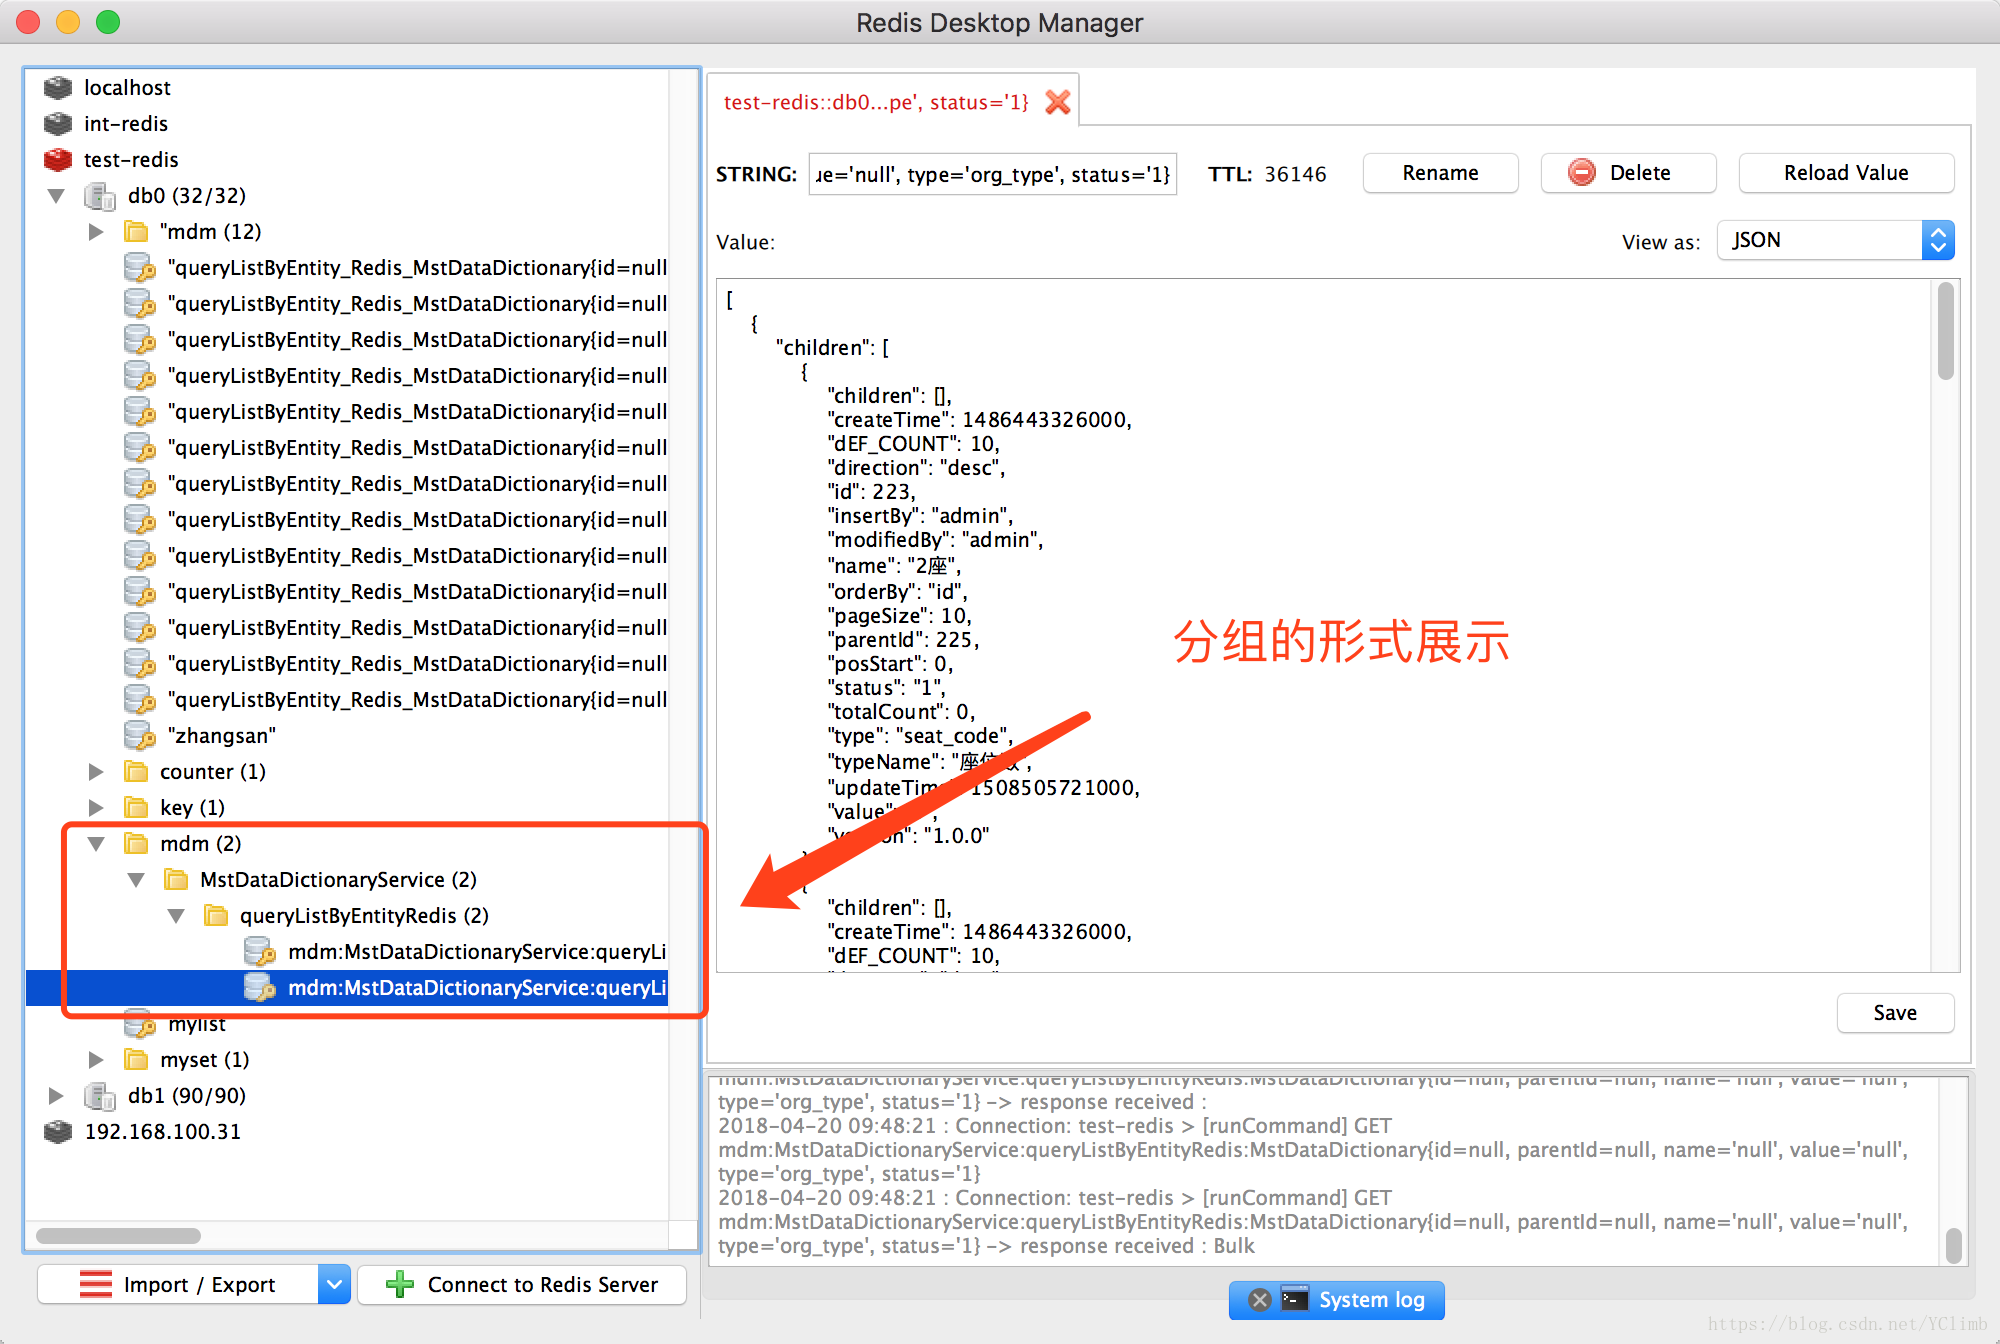The width and height of the screenshot is (2000, 1344).
Task: Click the queryListByEntityRedis folder icon
Action: click(216, 916)
